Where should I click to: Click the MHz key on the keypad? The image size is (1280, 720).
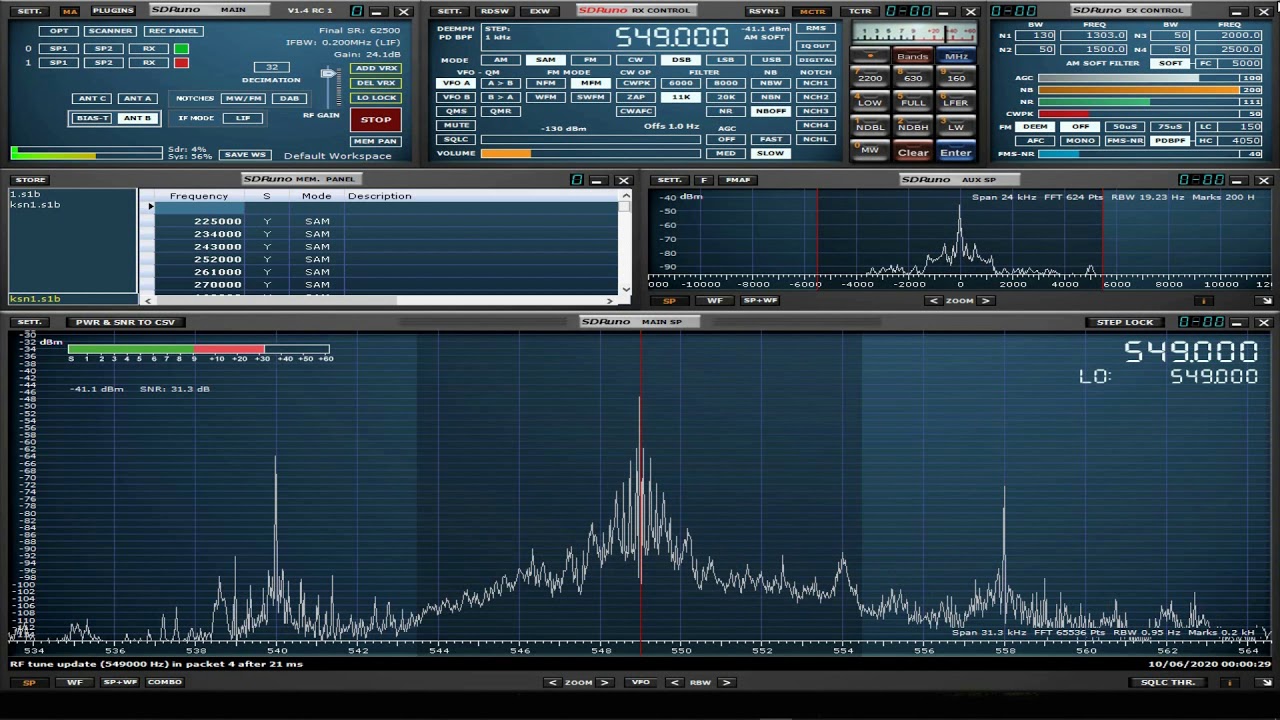pyautogui.click(x=956, y=57)
